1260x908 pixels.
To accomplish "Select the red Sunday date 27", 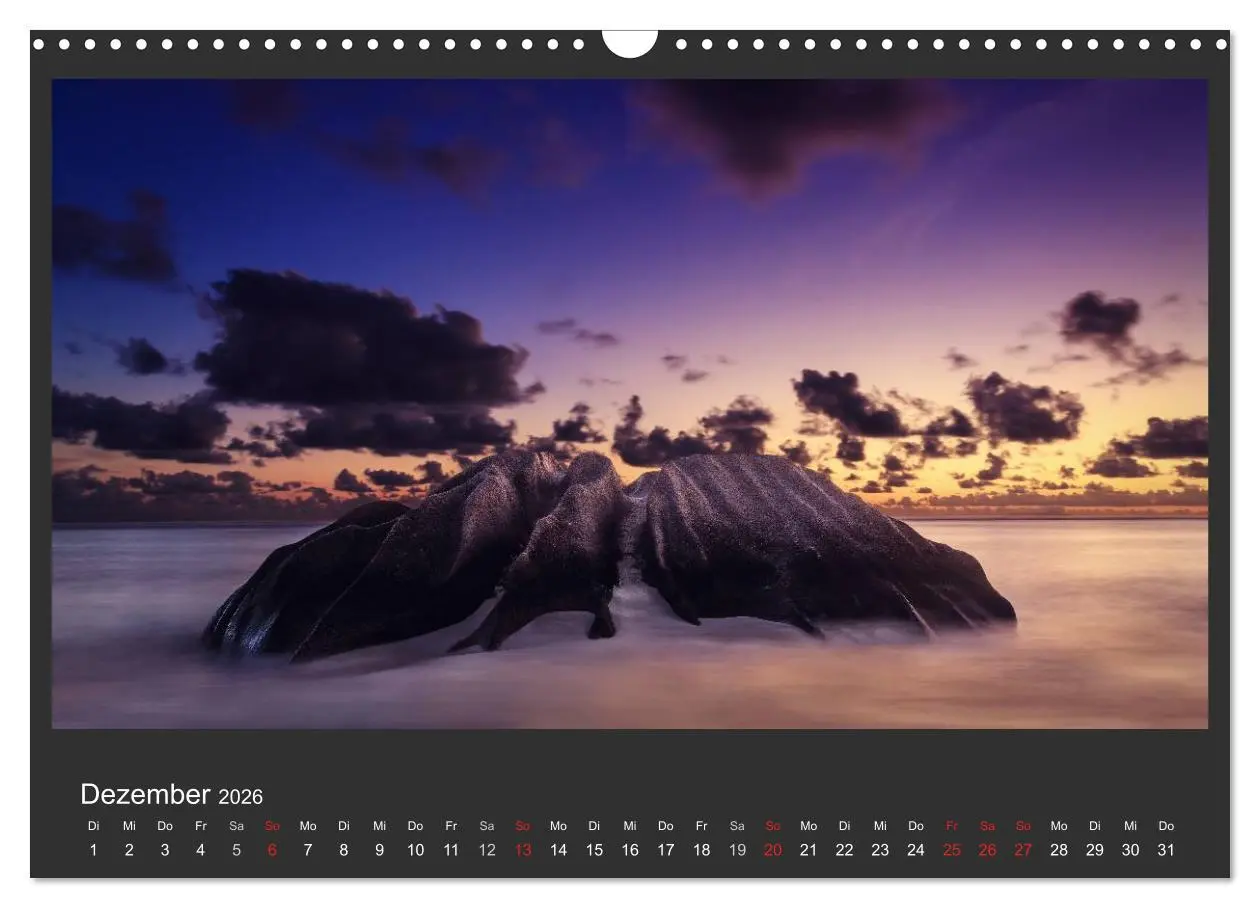I will click(x=1023, y=850).
